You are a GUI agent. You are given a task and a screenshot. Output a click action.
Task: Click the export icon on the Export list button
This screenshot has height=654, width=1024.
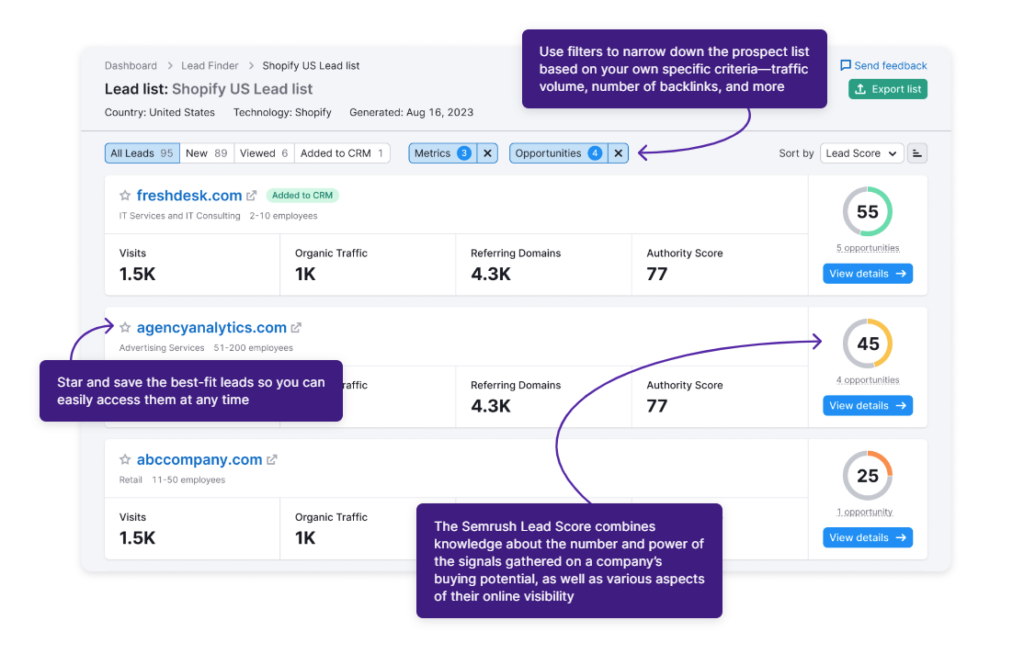(x=862, y=90)
